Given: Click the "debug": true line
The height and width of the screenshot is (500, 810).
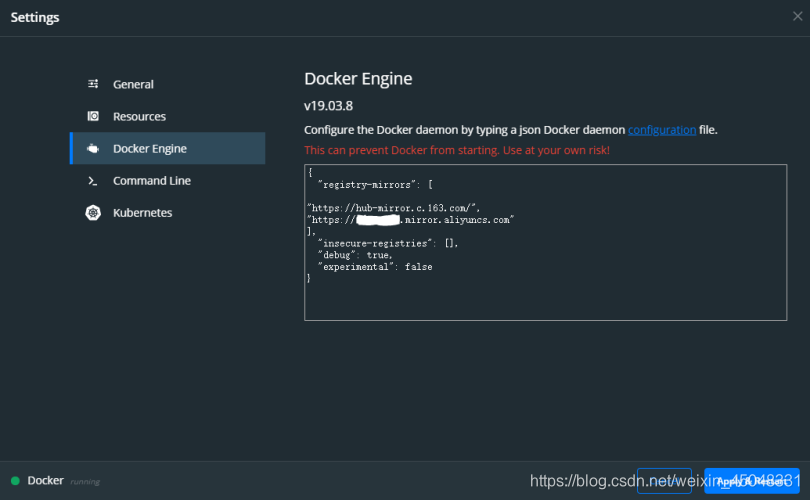Looking at the screenshot, I should click(x=355, y=255).
